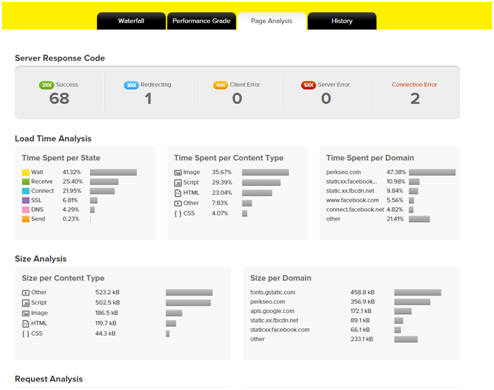Click Other icon in Time Spent per Content Type
Viewport: 494px width, 390px height.
(x=178, y=203)
